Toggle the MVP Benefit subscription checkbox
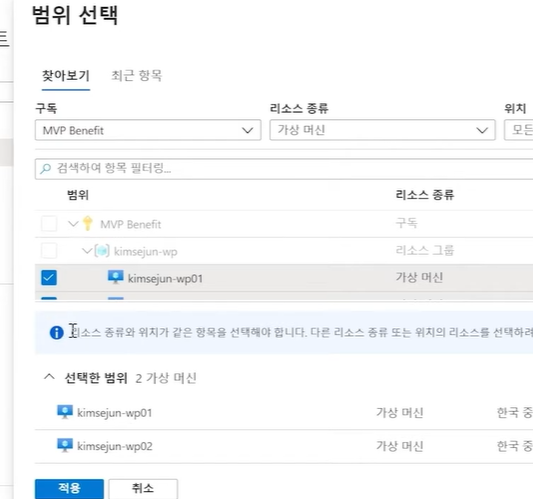Viewport: 533px width, 499px height. pyautogui.click(x=49, y=224)
